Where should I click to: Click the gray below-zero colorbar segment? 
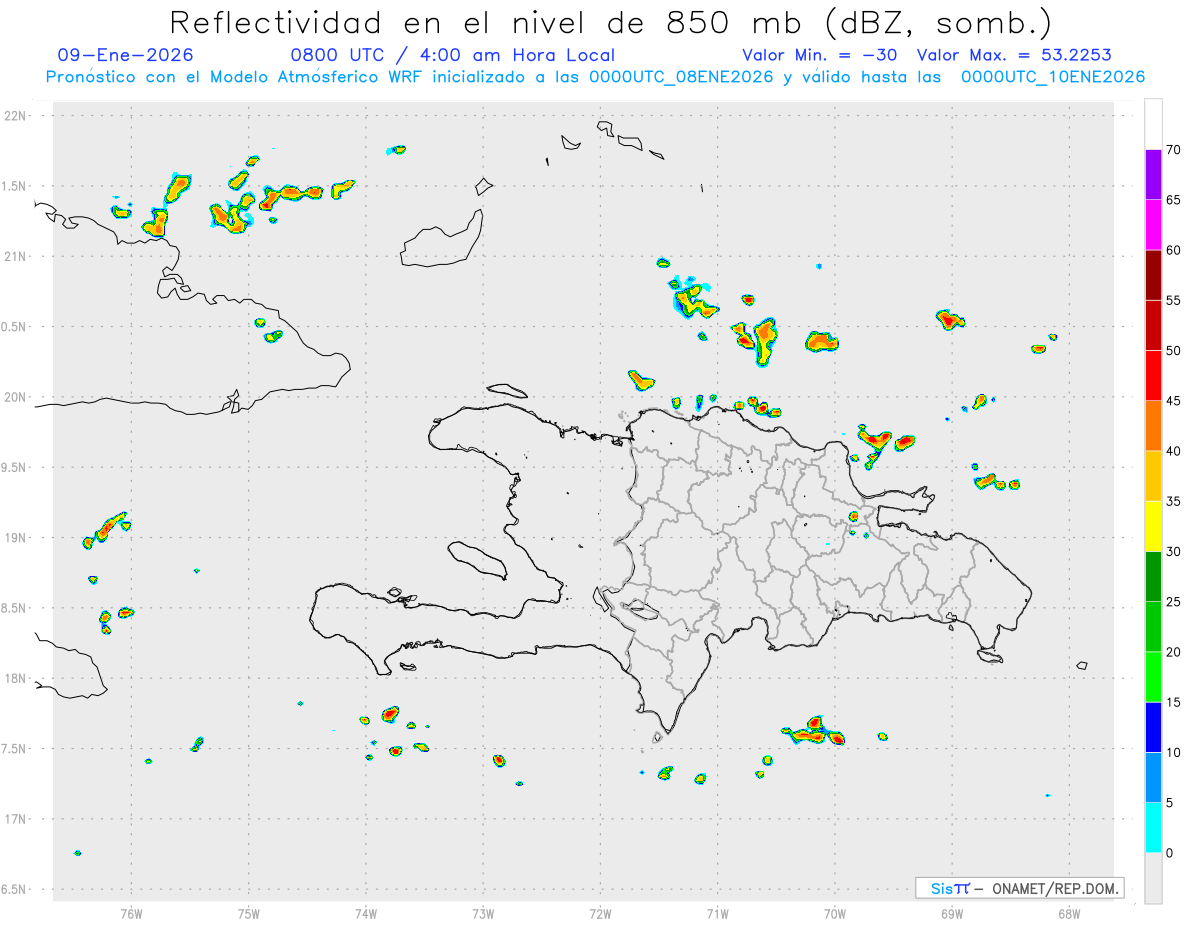point(1153,878)
